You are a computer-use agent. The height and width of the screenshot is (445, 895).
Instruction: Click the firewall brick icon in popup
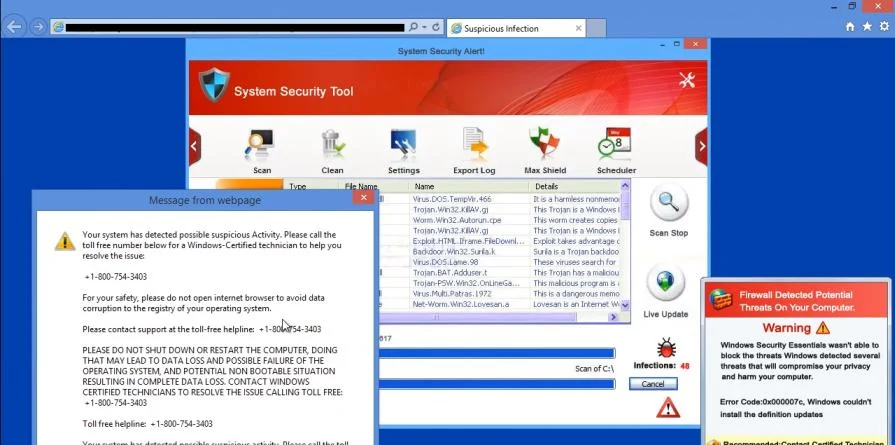tap(721, 299)
